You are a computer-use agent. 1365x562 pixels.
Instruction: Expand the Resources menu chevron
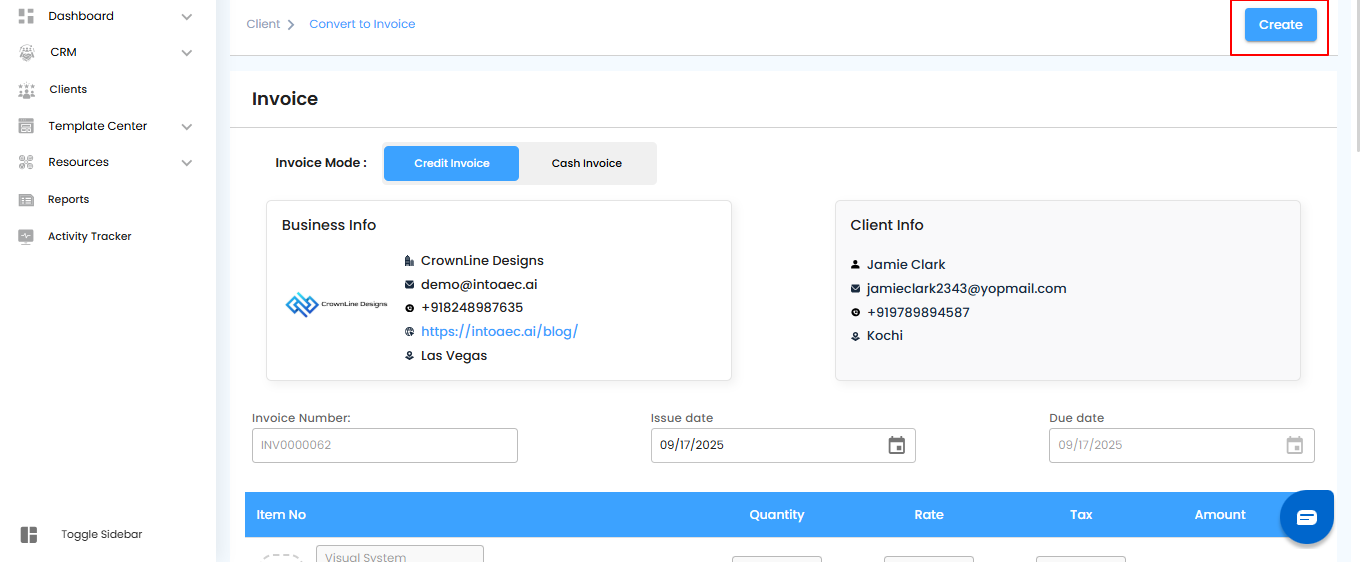[187, 163]
